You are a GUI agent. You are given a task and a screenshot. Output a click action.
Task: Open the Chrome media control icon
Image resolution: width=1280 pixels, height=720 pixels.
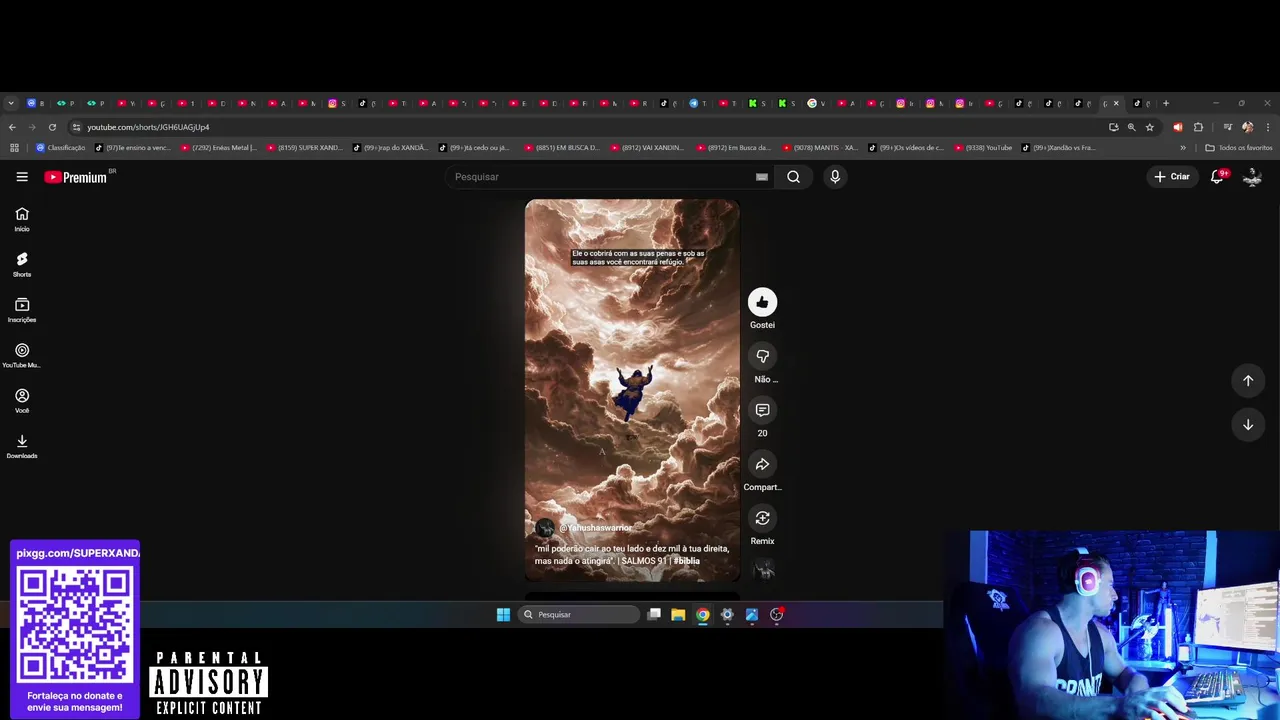(1228, 127)
